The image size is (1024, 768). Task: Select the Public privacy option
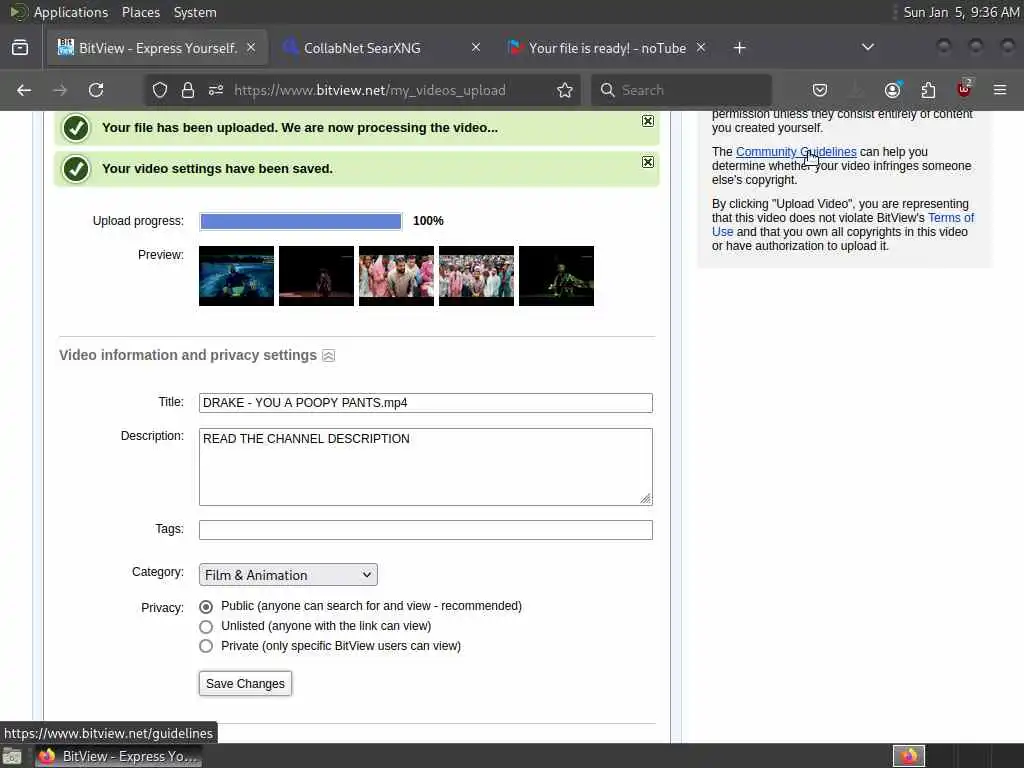(206, 607)
